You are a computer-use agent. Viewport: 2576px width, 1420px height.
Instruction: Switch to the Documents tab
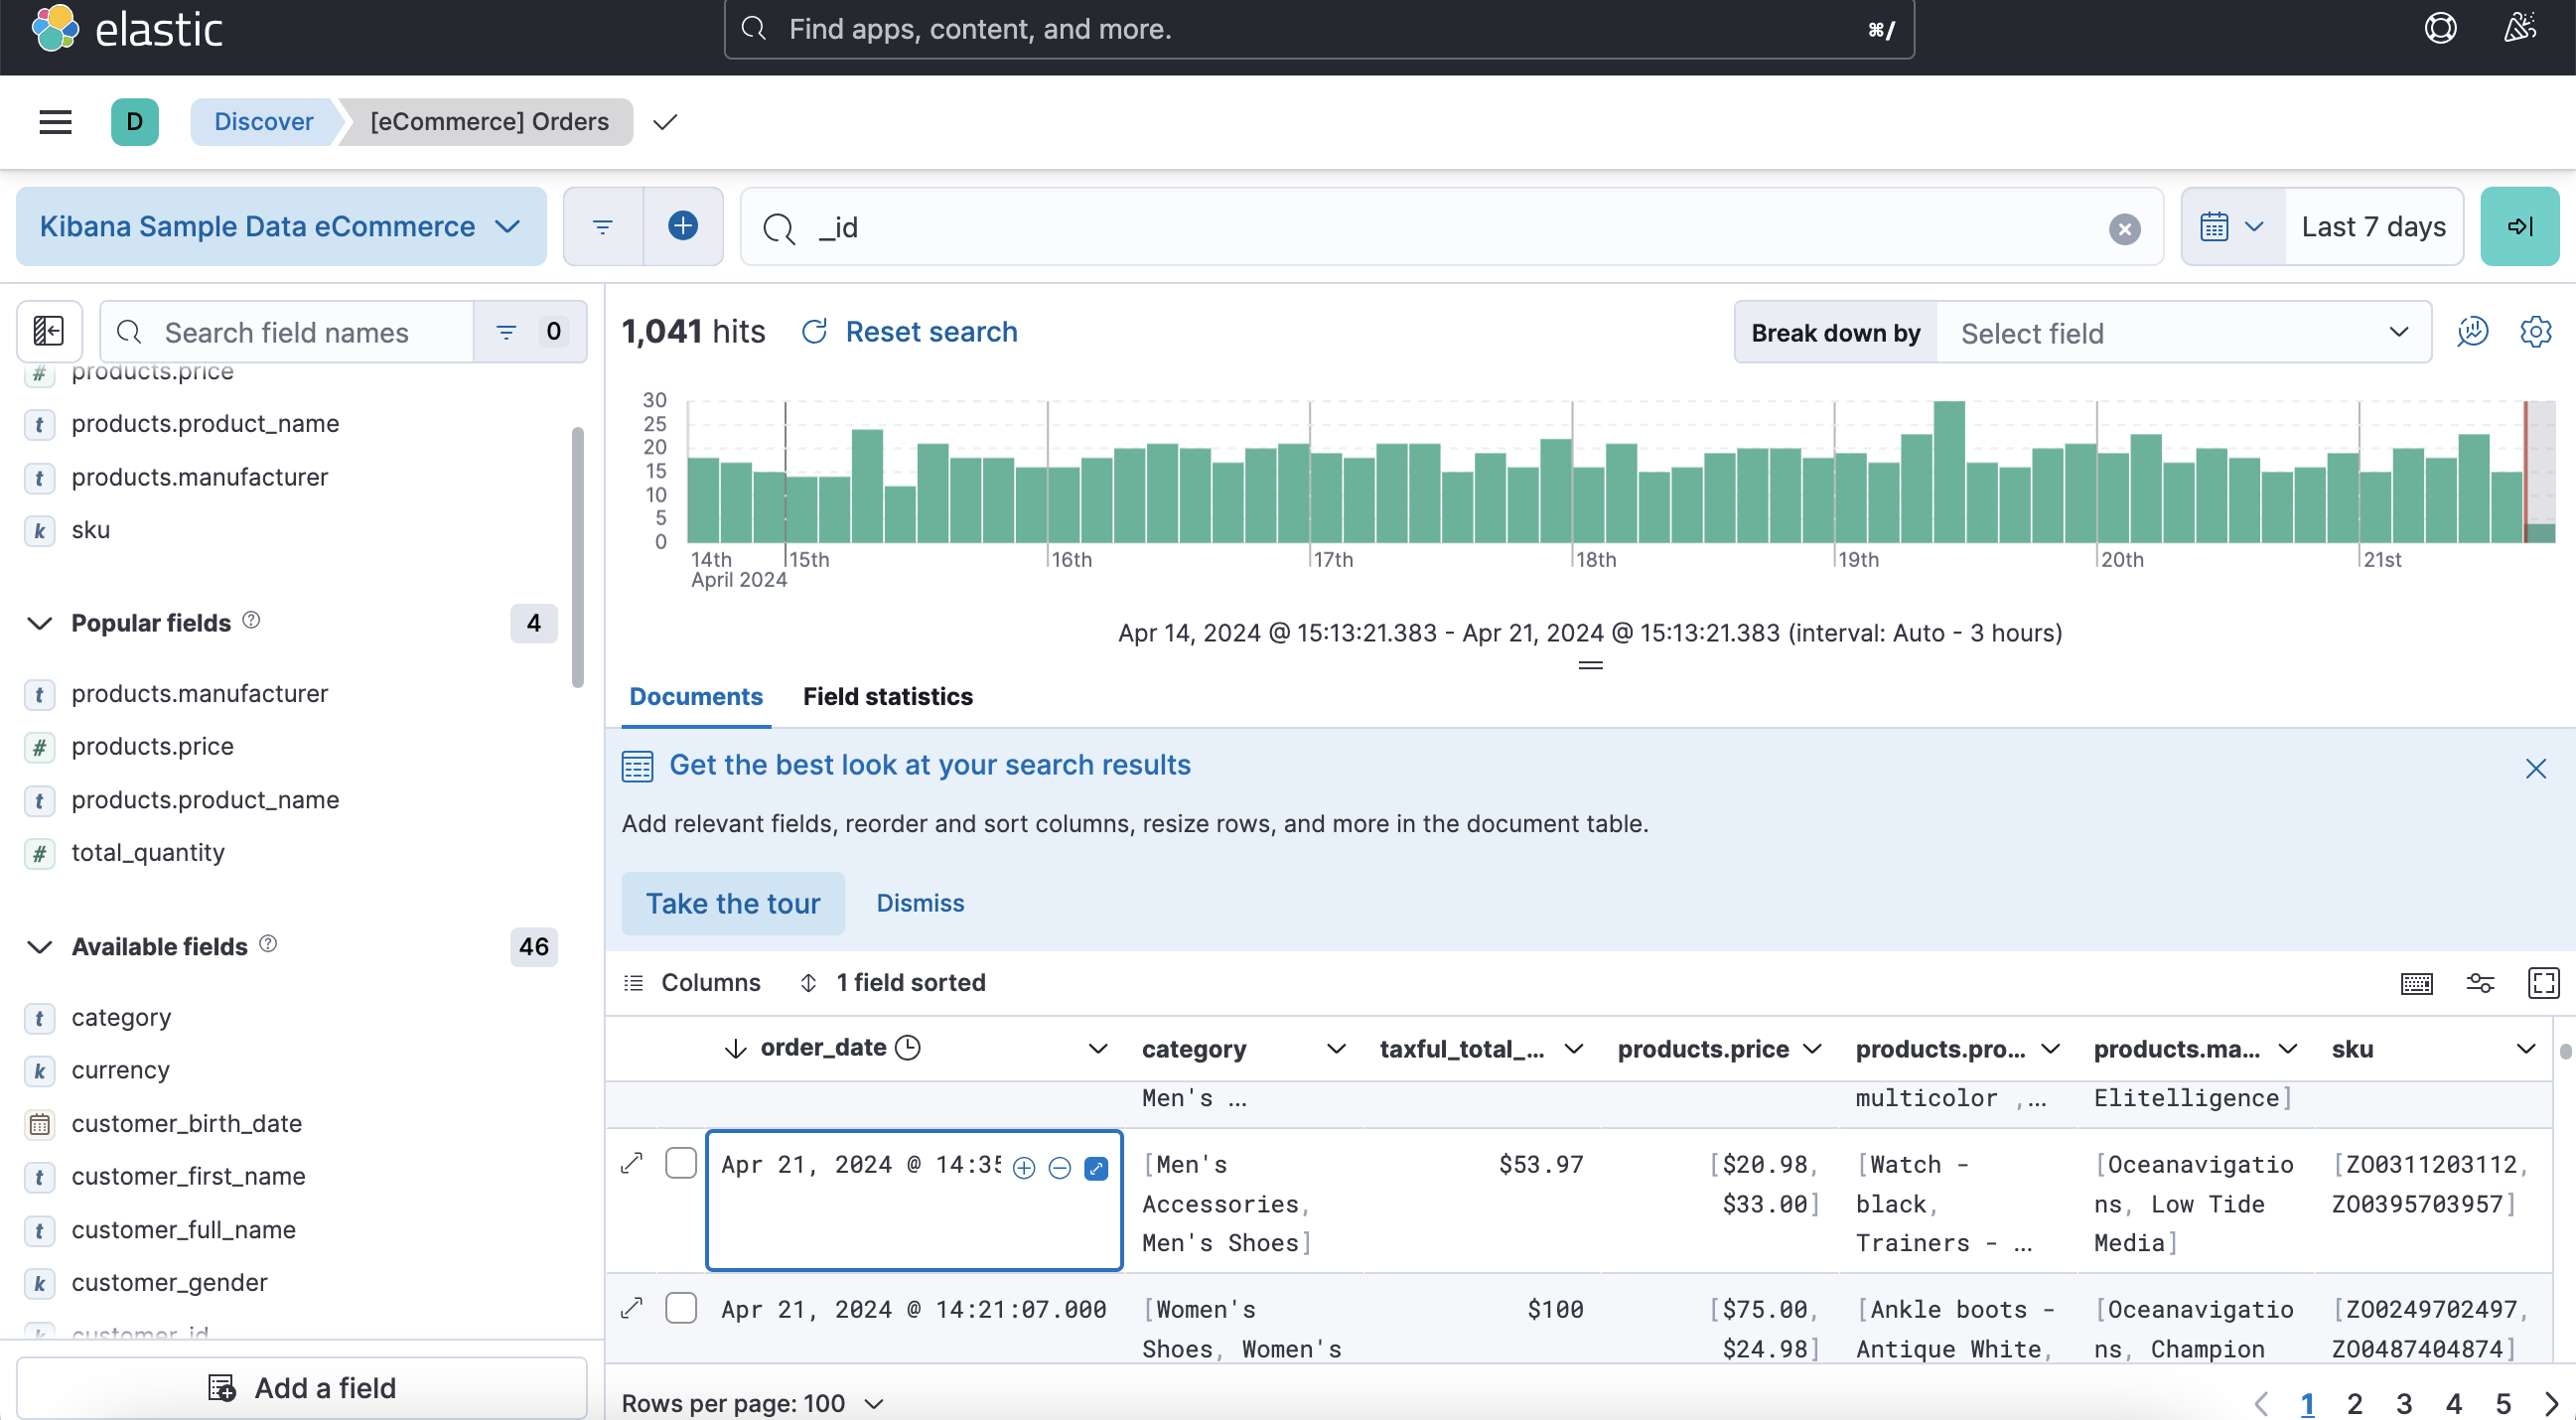[x=696, y=696]
